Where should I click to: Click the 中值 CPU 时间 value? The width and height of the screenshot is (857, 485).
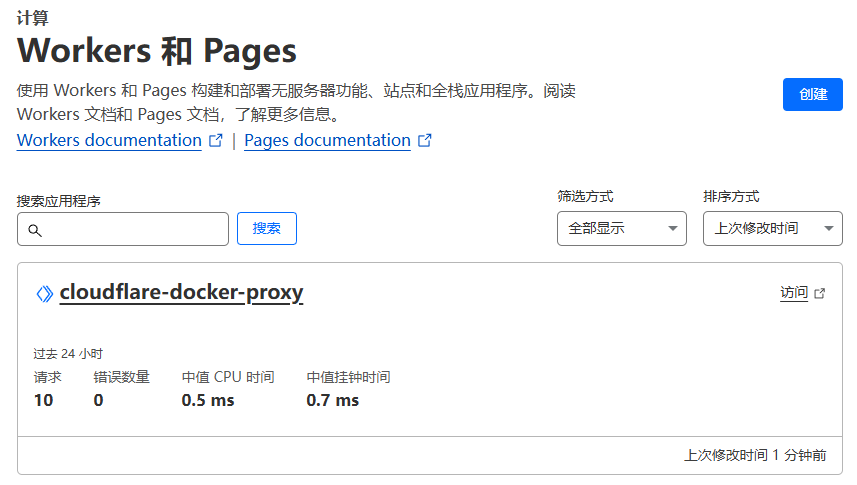[208, 400]
